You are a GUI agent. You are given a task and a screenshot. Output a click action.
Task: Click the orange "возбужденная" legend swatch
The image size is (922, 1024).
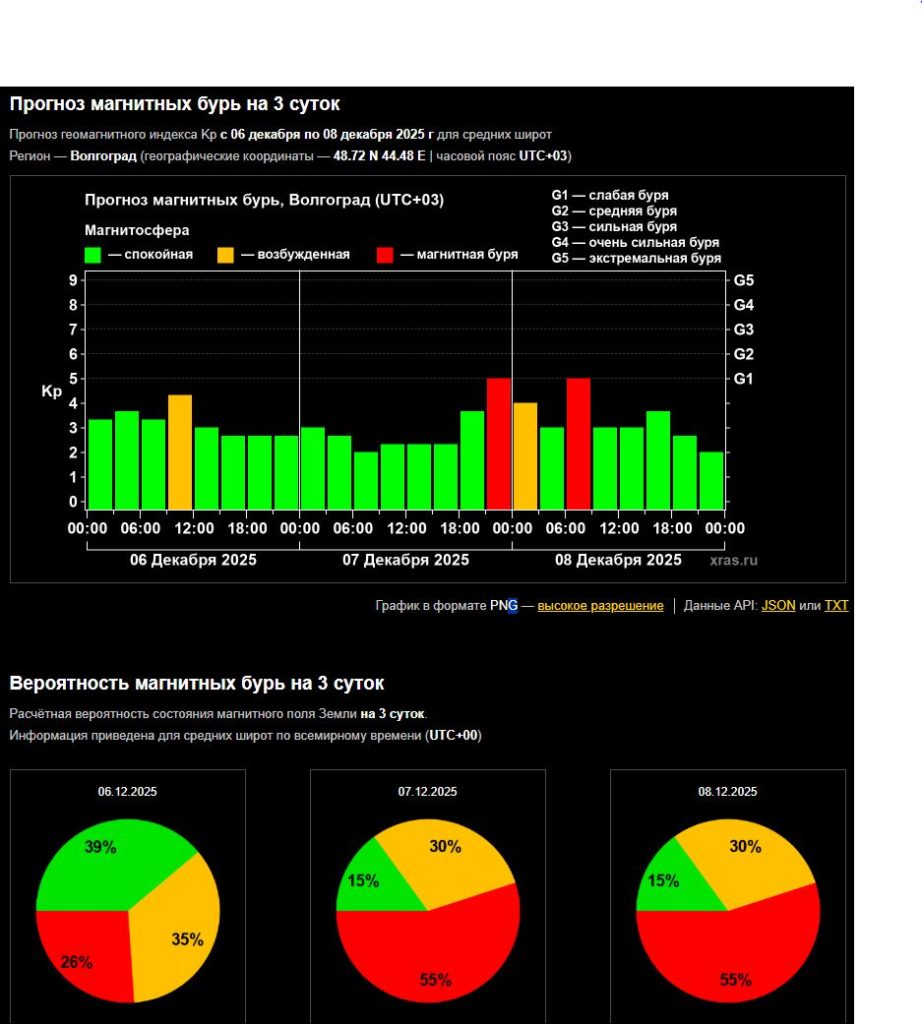(226, 255)
